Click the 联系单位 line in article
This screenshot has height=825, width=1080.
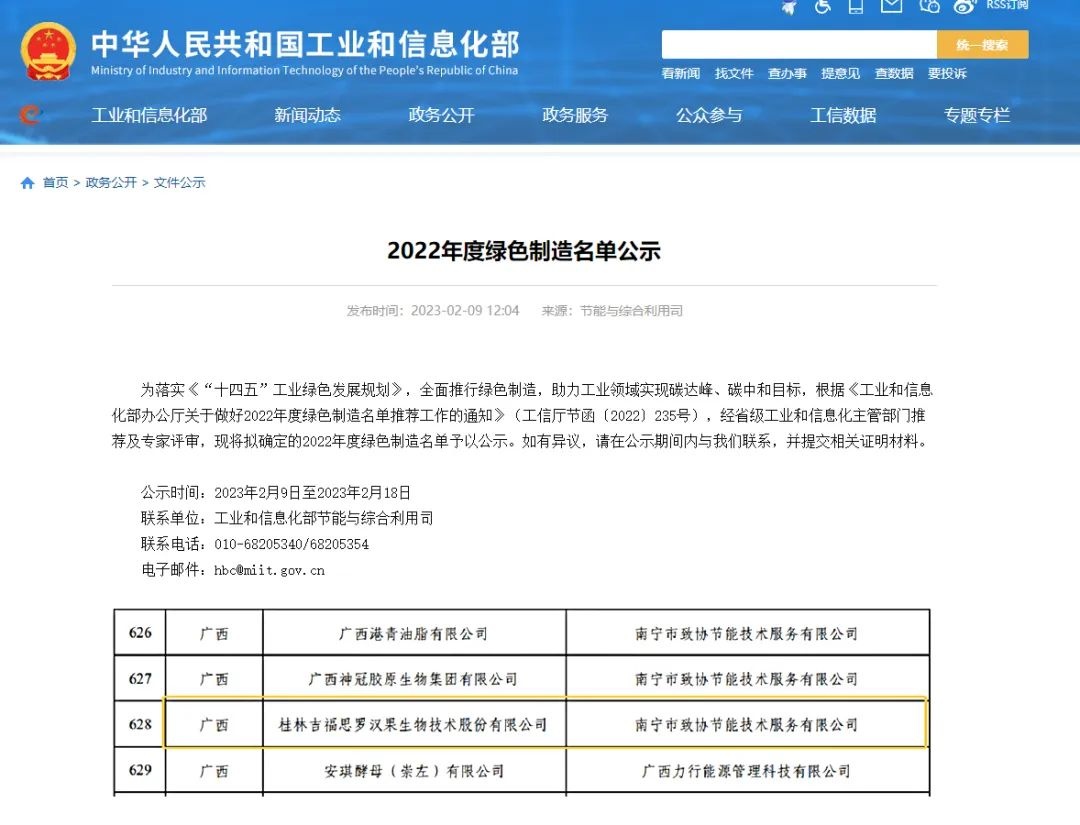click(x=287, y=518)
